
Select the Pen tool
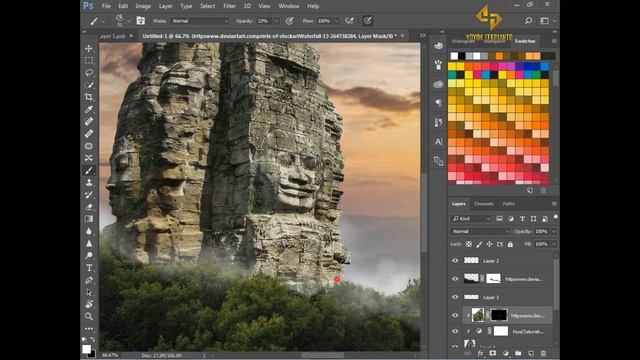point(89,280)
